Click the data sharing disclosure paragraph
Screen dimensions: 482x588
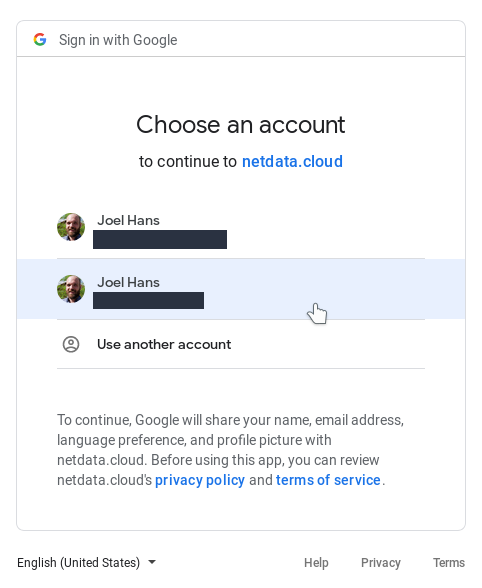(x=230, y=450)
